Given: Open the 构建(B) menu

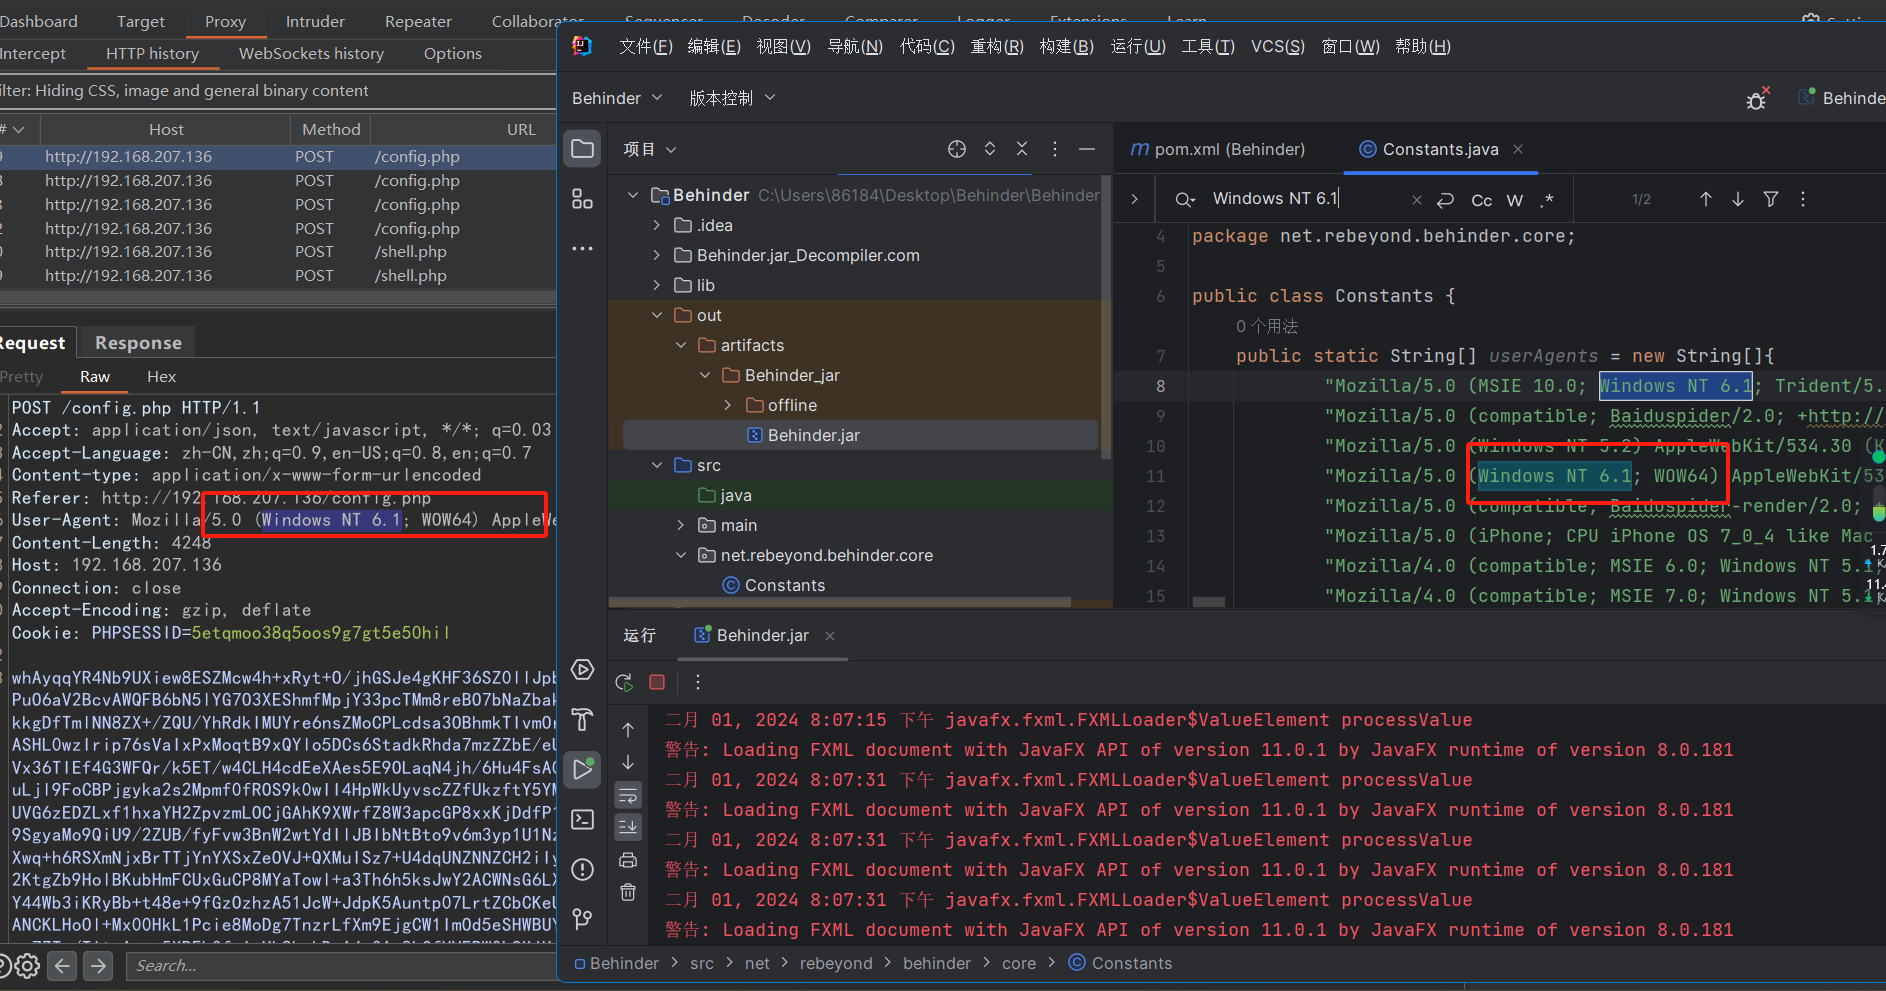Looking at the screenshot, I should pos(1066,46).
